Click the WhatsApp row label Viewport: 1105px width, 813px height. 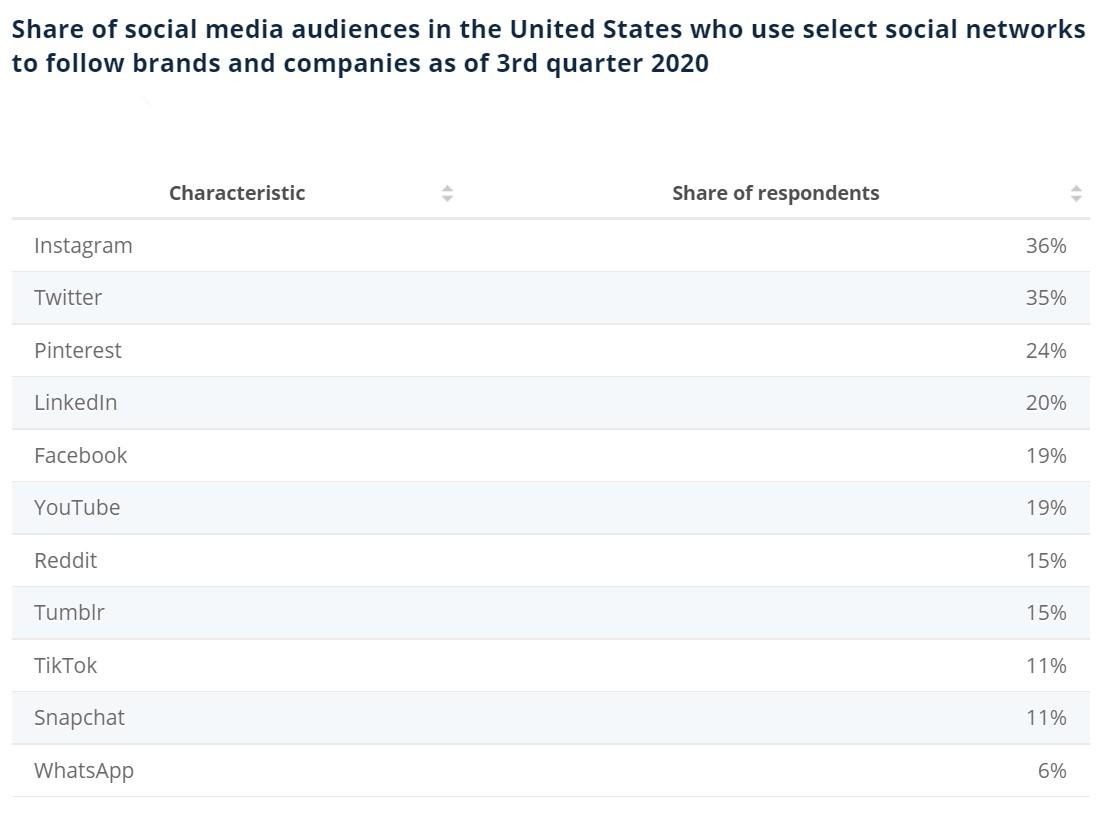[x=84, y=771]
